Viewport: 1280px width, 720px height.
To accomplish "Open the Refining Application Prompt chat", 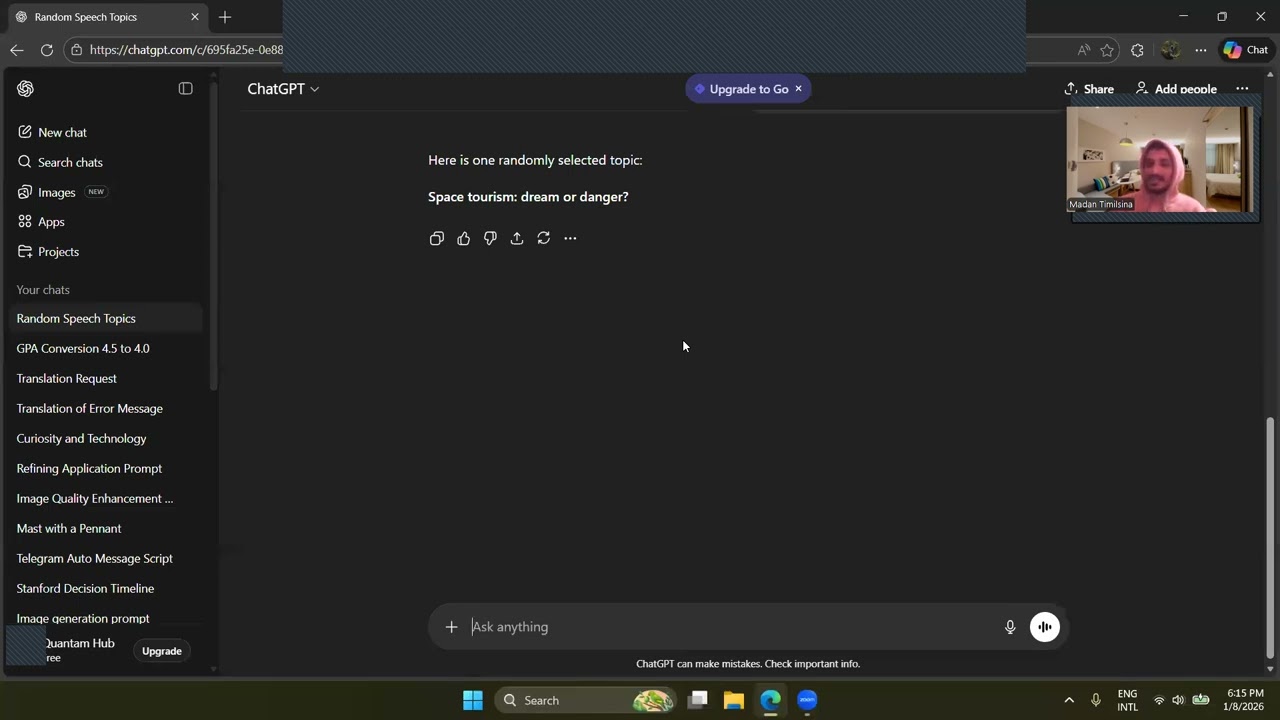I will 89,468.
